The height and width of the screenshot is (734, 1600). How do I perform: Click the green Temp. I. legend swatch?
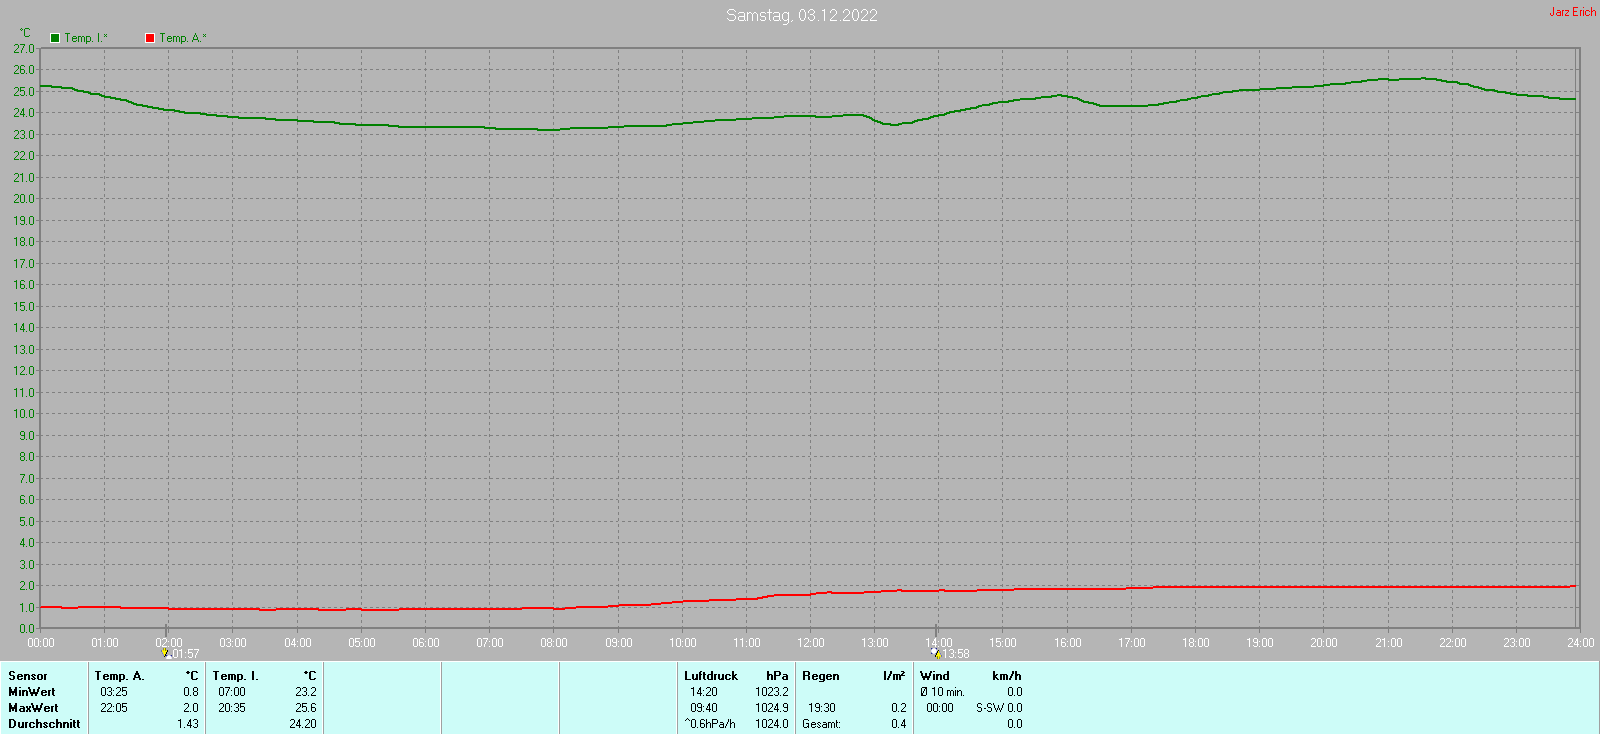[x=55, y=38]
